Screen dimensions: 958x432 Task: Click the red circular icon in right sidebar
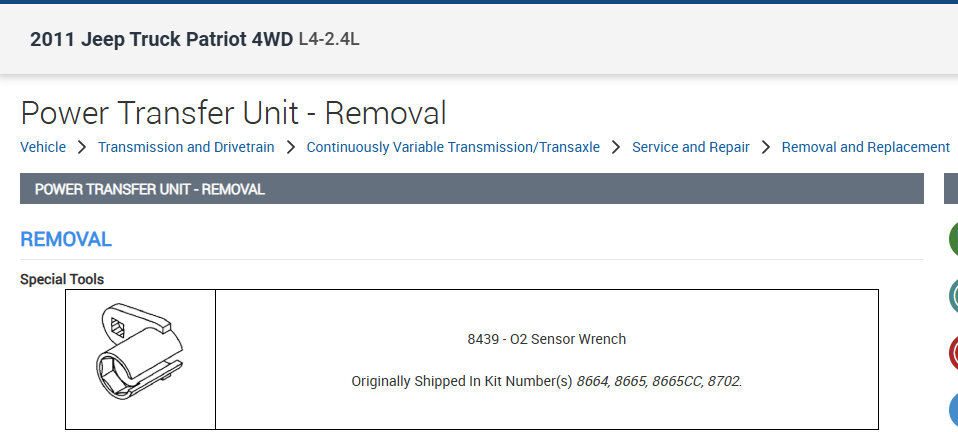[953, 353]
